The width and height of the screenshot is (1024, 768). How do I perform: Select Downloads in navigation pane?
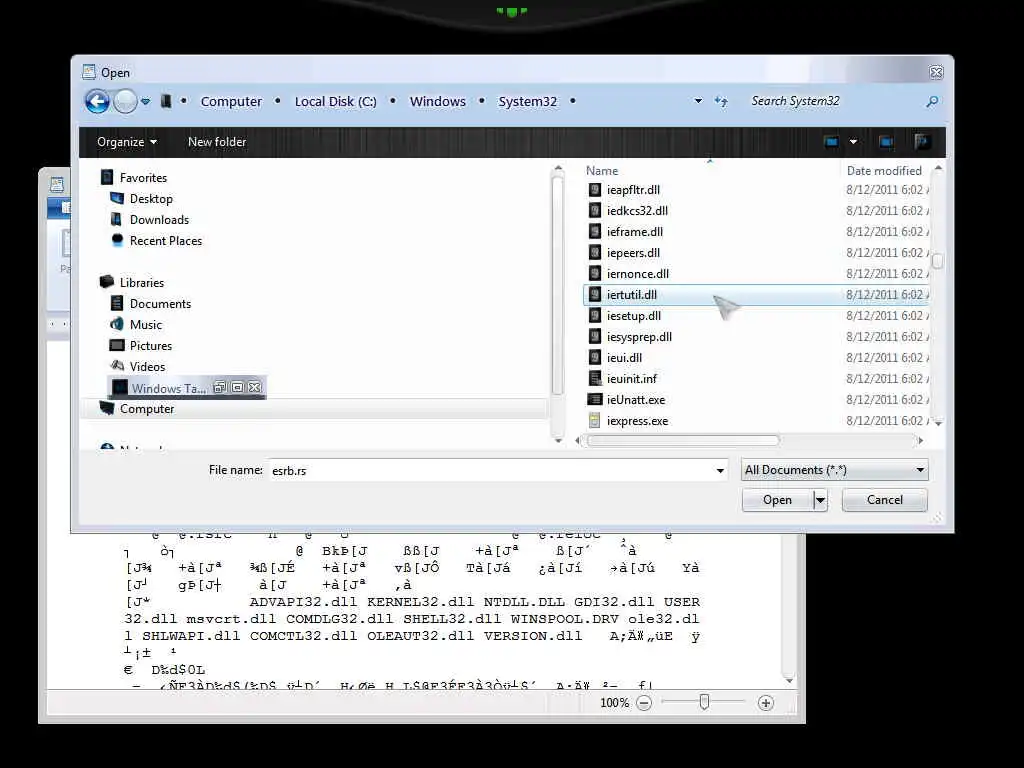(159, 219)
